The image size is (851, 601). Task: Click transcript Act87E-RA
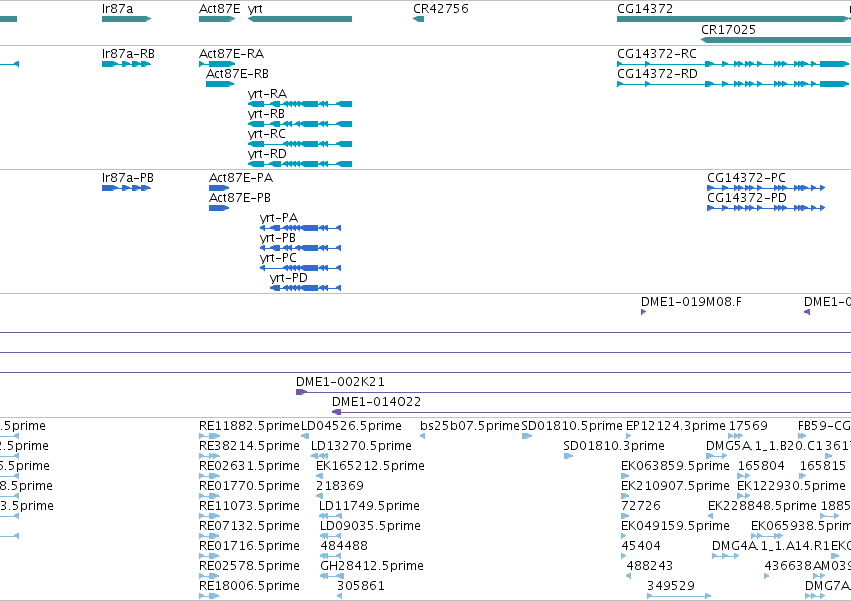(217, 64)
